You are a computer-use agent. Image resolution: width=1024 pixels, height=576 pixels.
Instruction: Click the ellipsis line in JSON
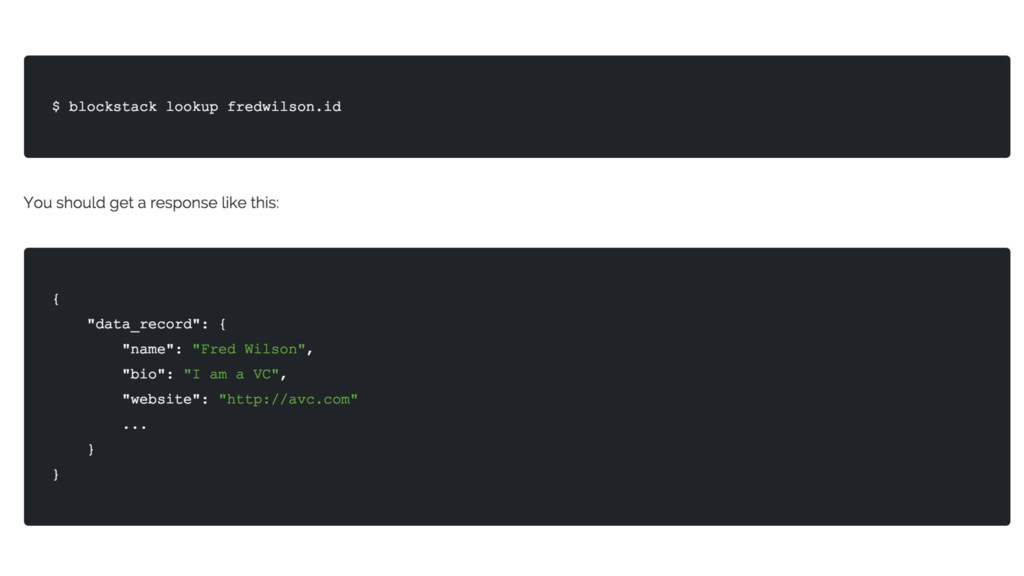point(135,426)
